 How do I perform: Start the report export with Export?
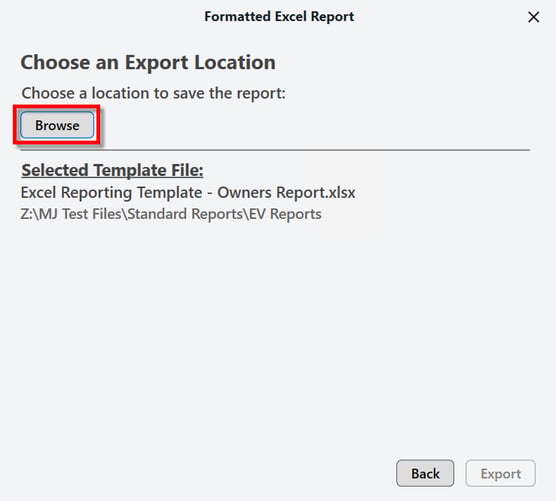coord(500,473)
